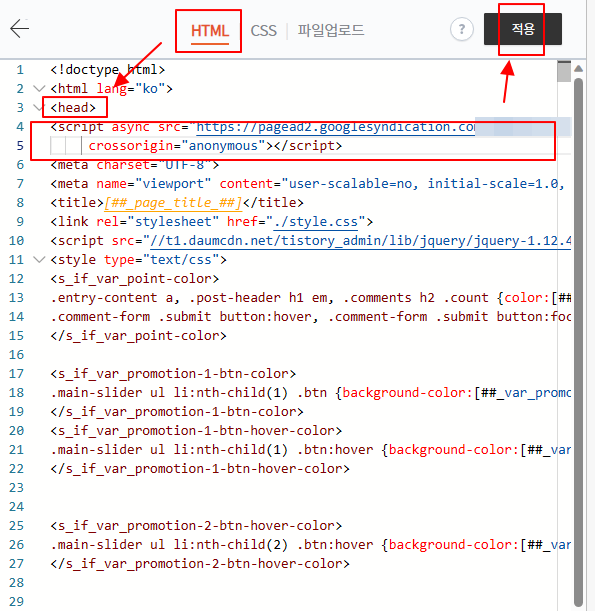Click the 적용 apply button
The width and height of the screenshot is (595, 611).
point(523,29)
